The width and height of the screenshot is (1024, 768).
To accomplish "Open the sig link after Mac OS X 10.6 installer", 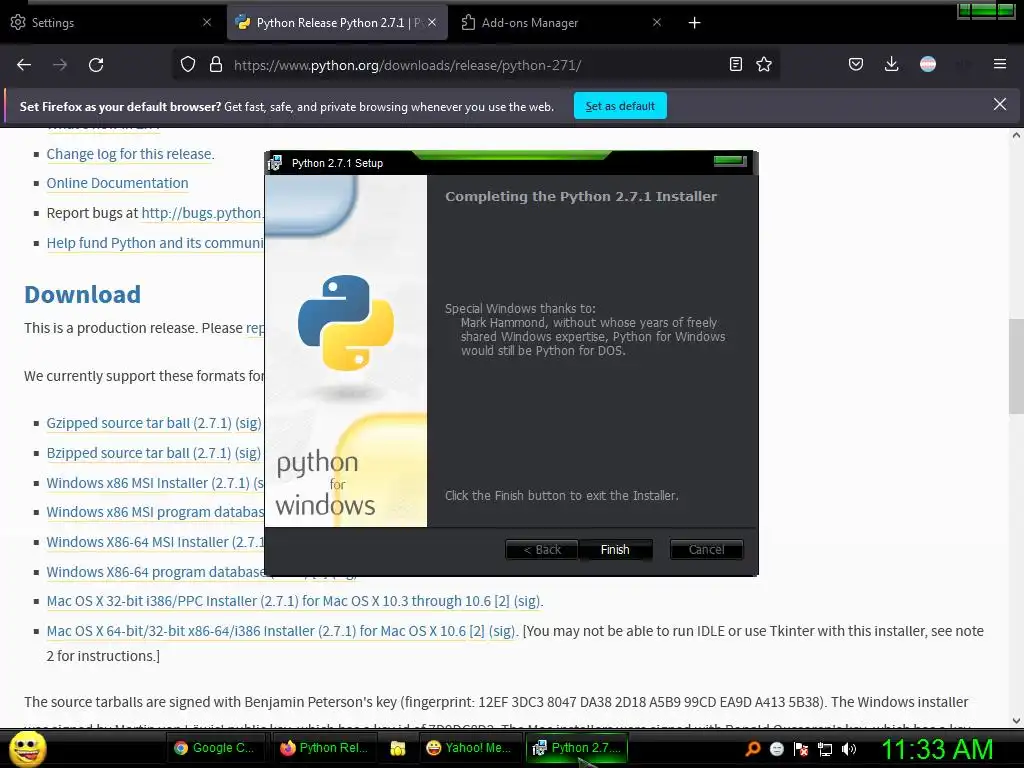I will [x=502, y=632].
